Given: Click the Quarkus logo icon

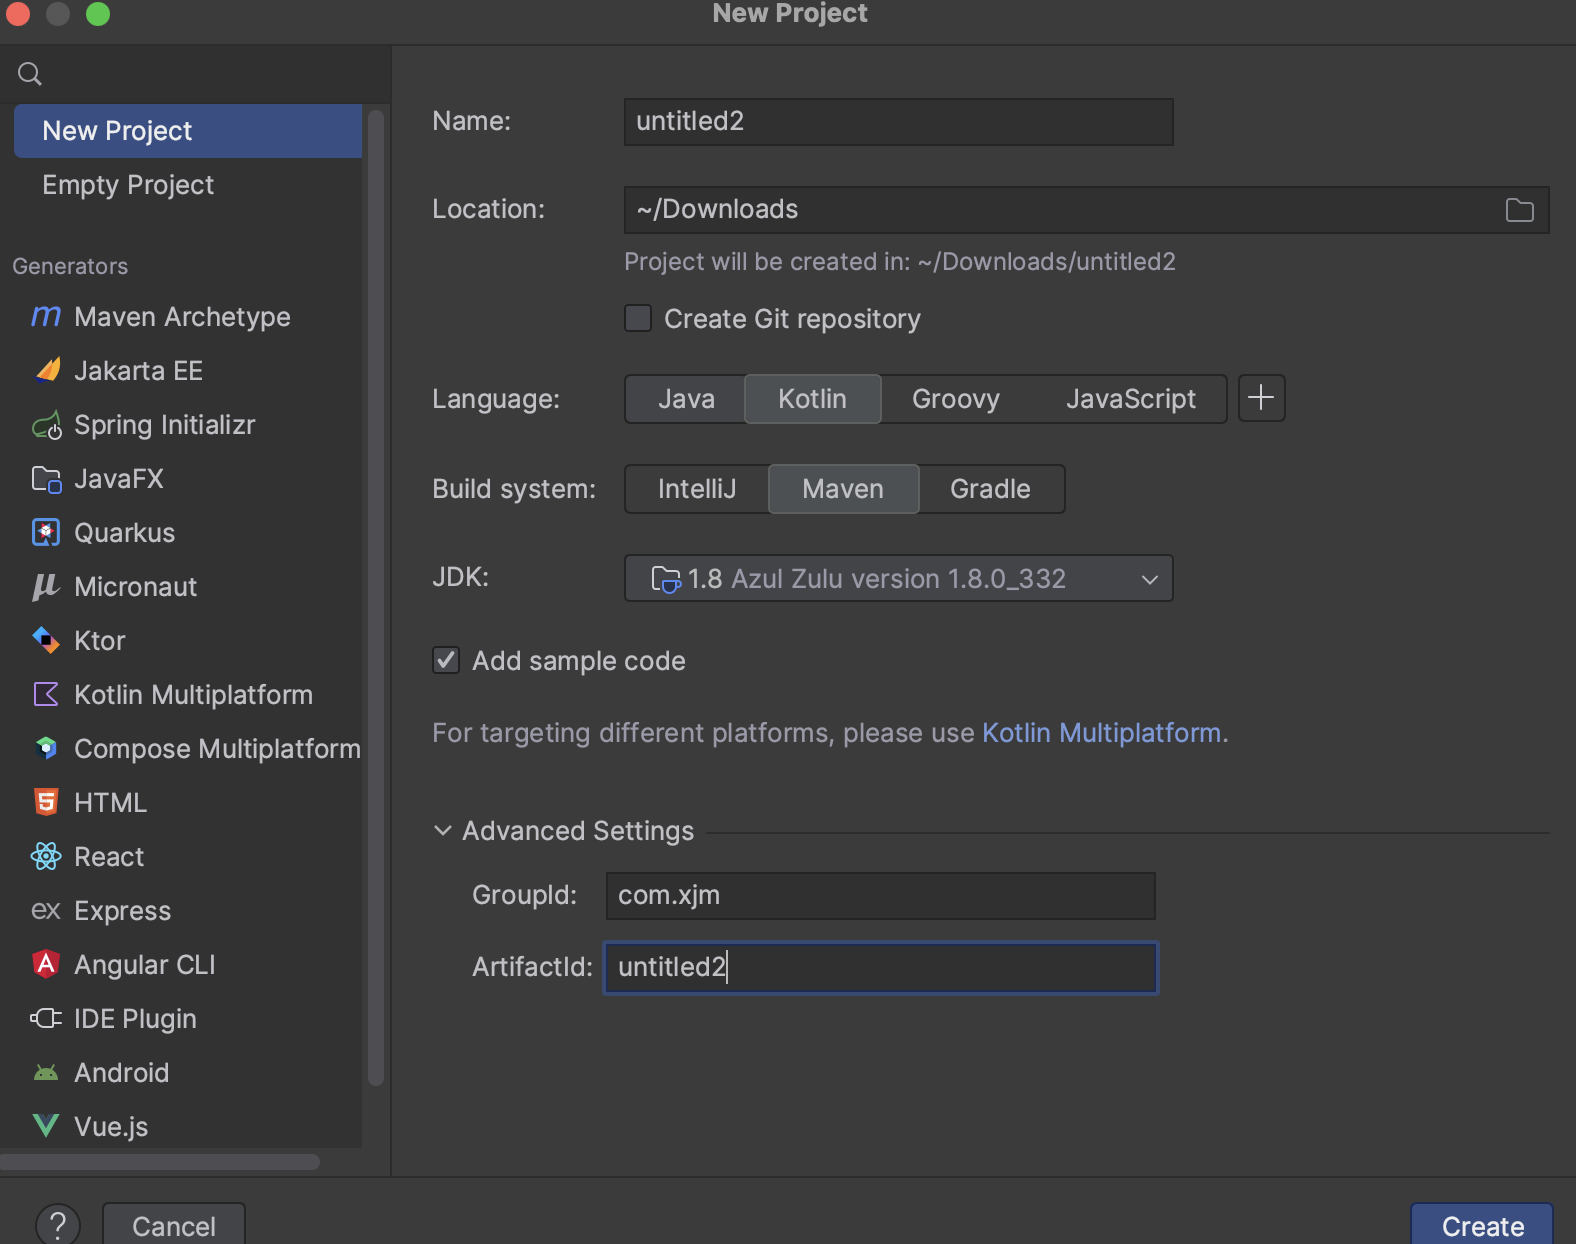Looking at the screenshot, I should point(46,533).
